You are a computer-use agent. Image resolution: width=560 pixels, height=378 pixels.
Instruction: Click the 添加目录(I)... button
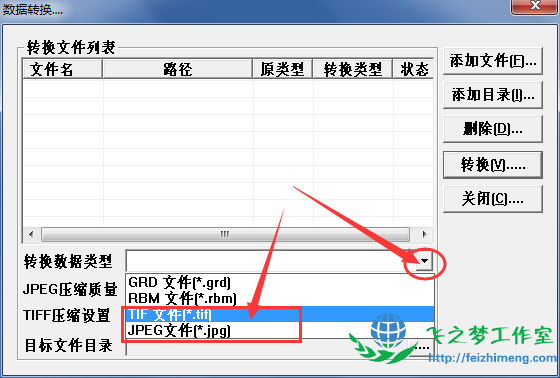[x=492, y=95]
